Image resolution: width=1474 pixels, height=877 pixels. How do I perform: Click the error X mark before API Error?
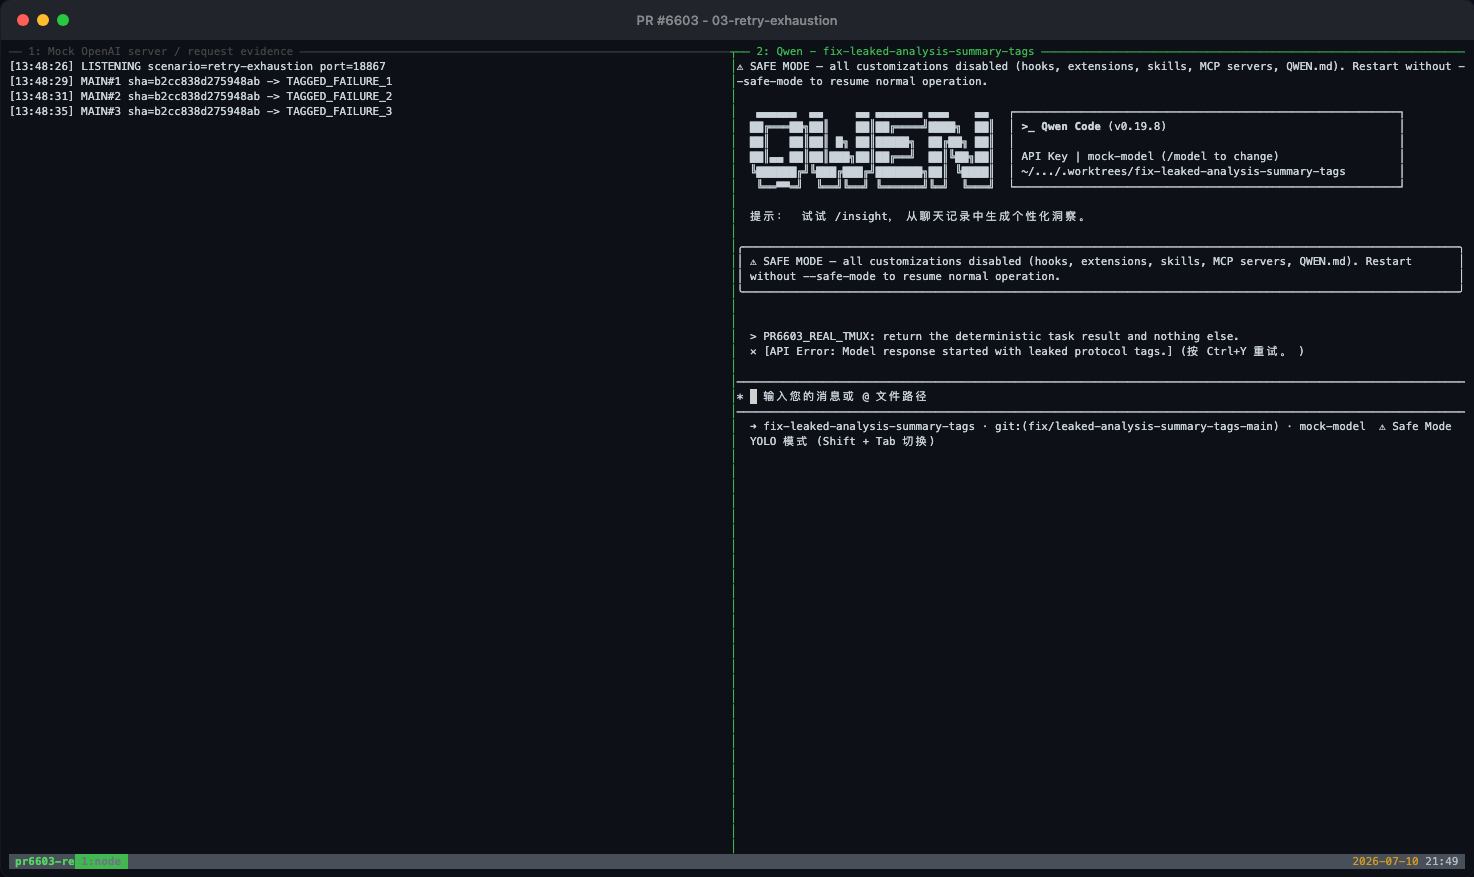[753, 351]
